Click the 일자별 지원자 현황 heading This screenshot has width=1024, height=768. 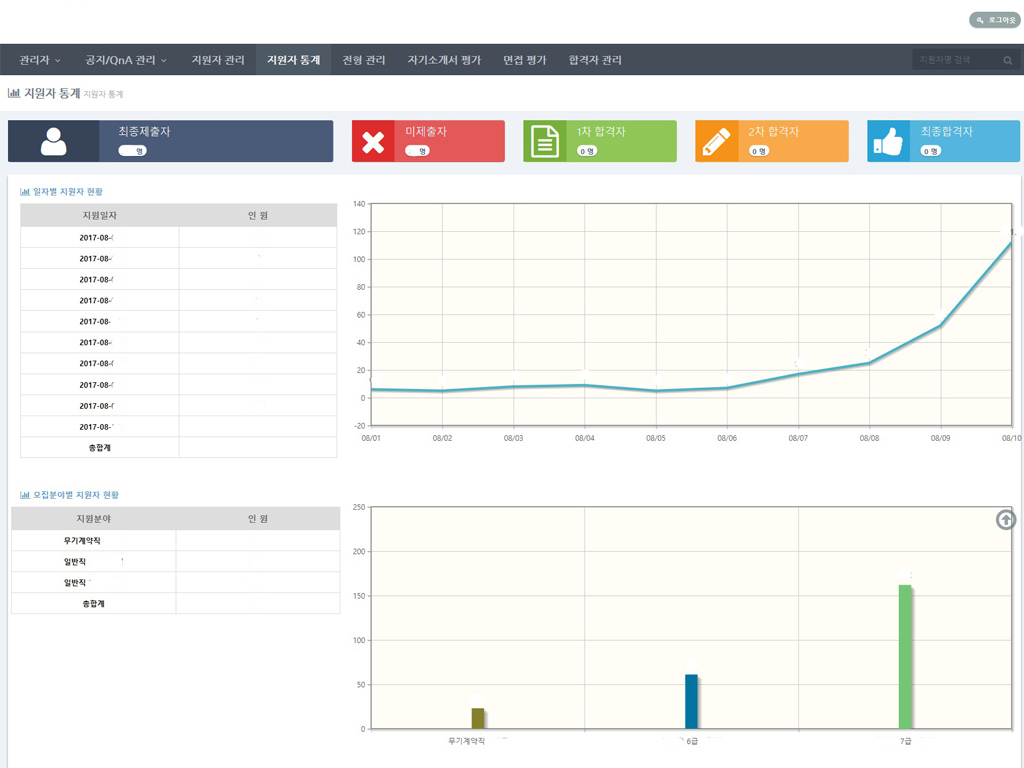[68, 192]
